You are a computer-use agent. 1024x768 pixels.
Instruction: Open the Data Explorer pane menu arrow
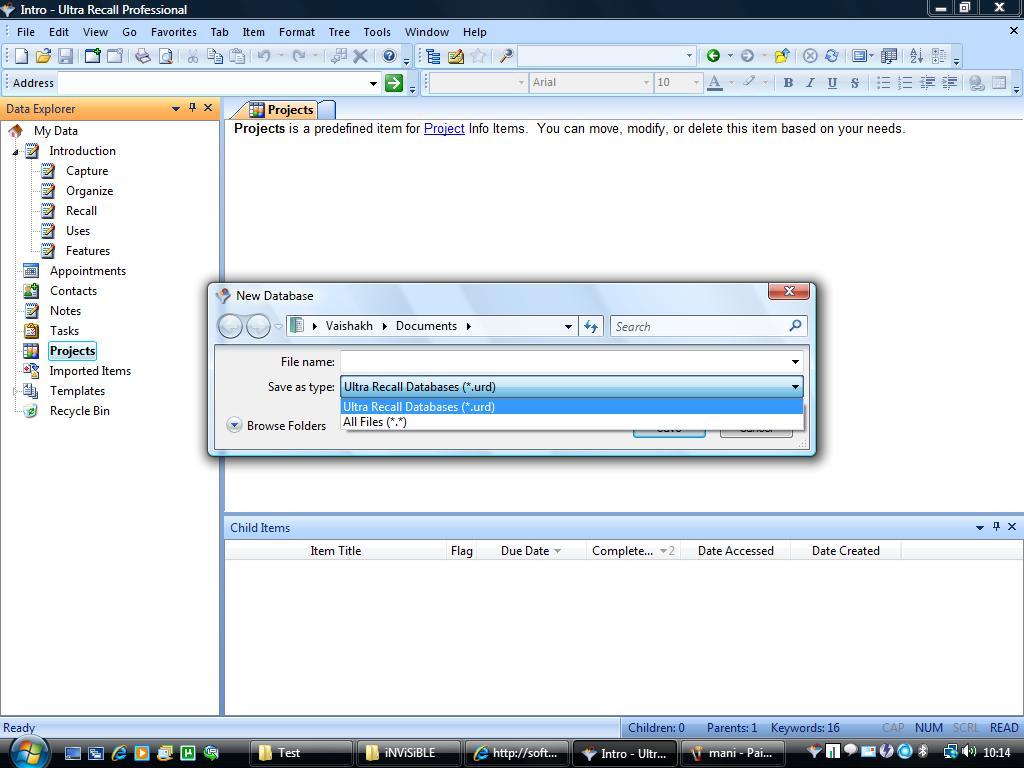pyautogui.click(x=176, y=108)
